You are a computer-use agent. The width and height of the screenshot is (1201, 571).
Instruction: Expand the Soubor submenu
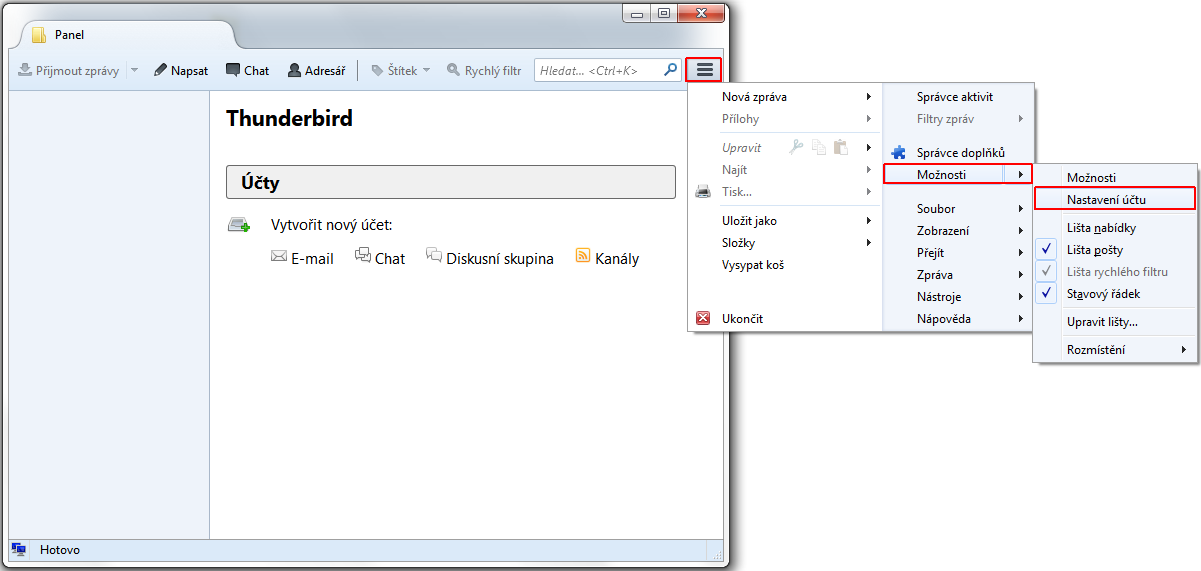[x=958, y=209]
